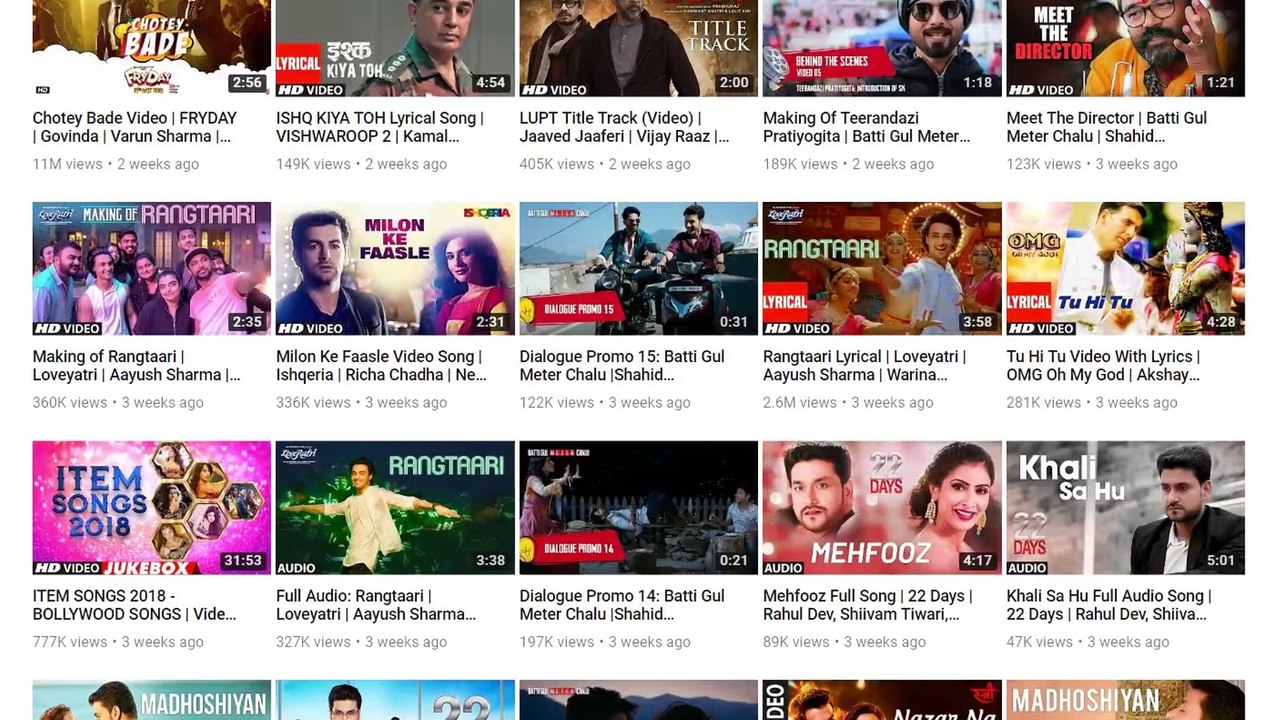Screen dimensions: 1280x720
Task: Open the ISHQ KIYA TOH lyrical thumbnail
Action: click(395, 48)
